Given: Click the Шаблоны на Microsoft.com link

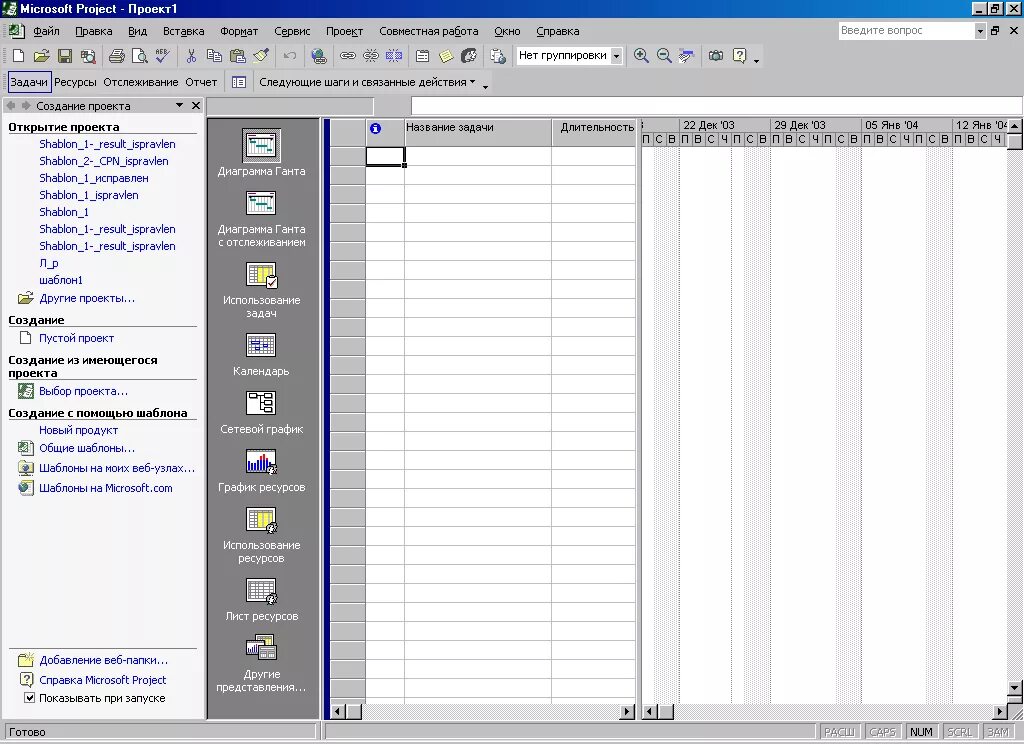Looking at the screenshot, I should click(106, 488).
